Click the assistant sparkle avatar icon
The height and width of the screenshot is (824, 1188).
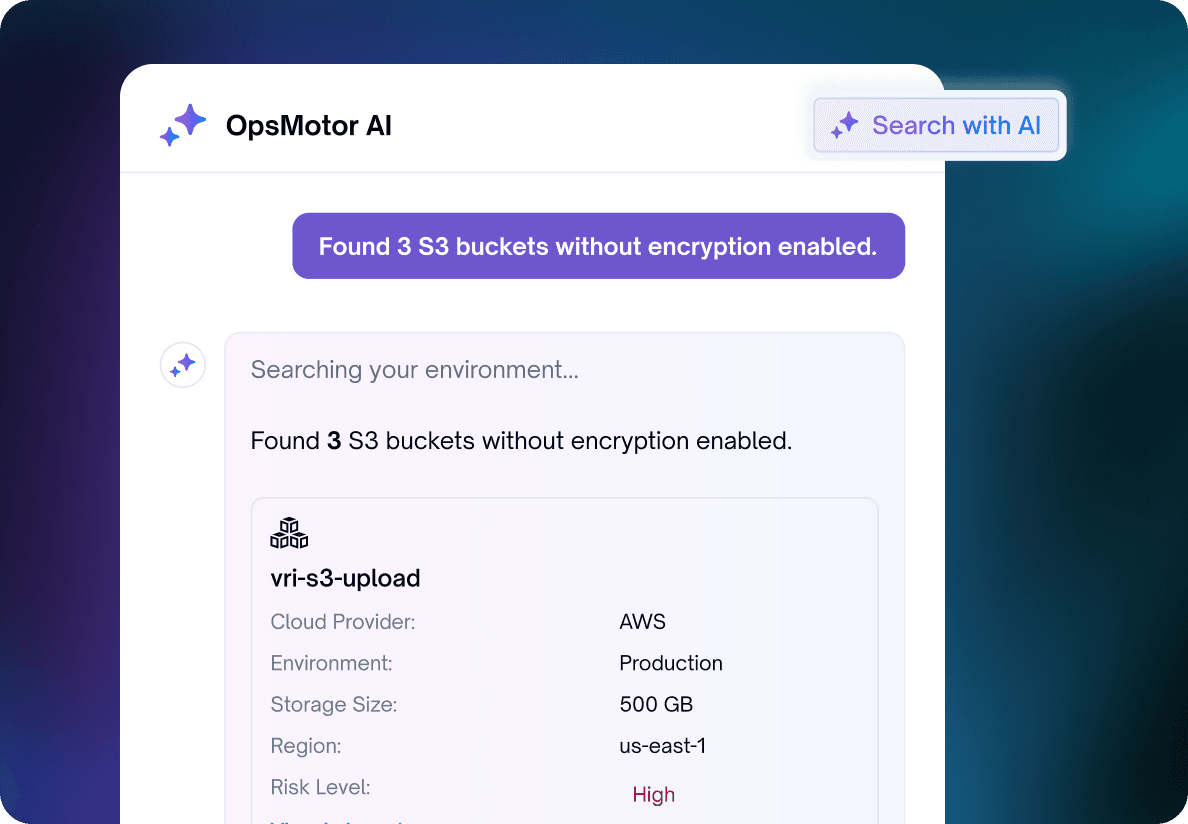tap(183, 365)
